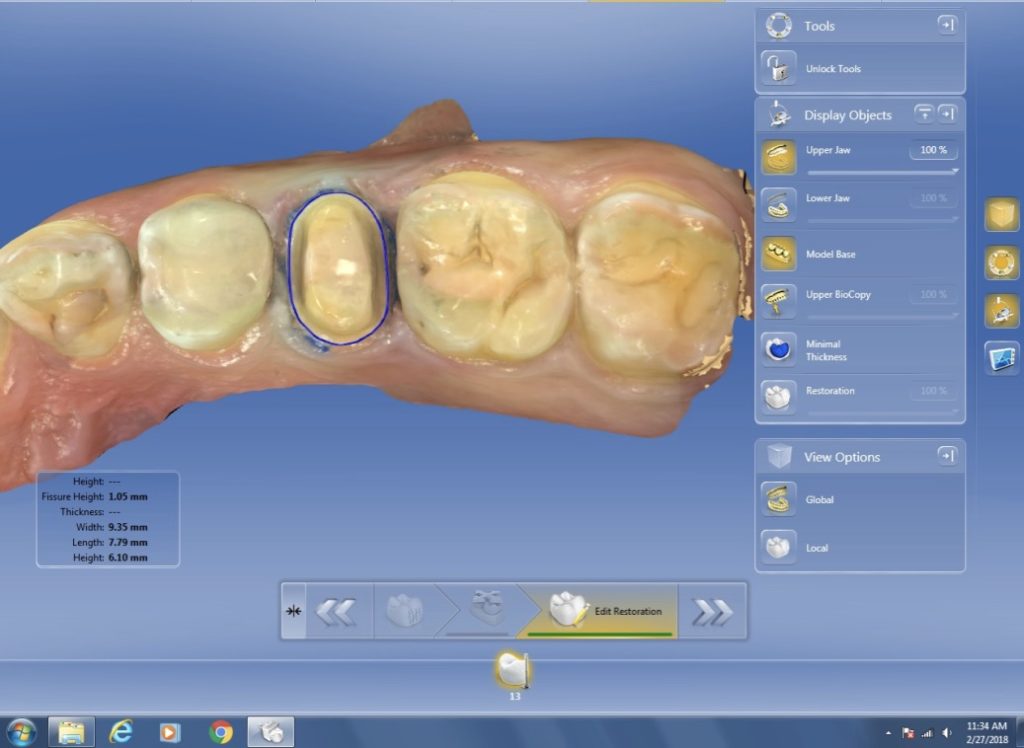Toggle Upper Jaw visibility

coord(779,157)
